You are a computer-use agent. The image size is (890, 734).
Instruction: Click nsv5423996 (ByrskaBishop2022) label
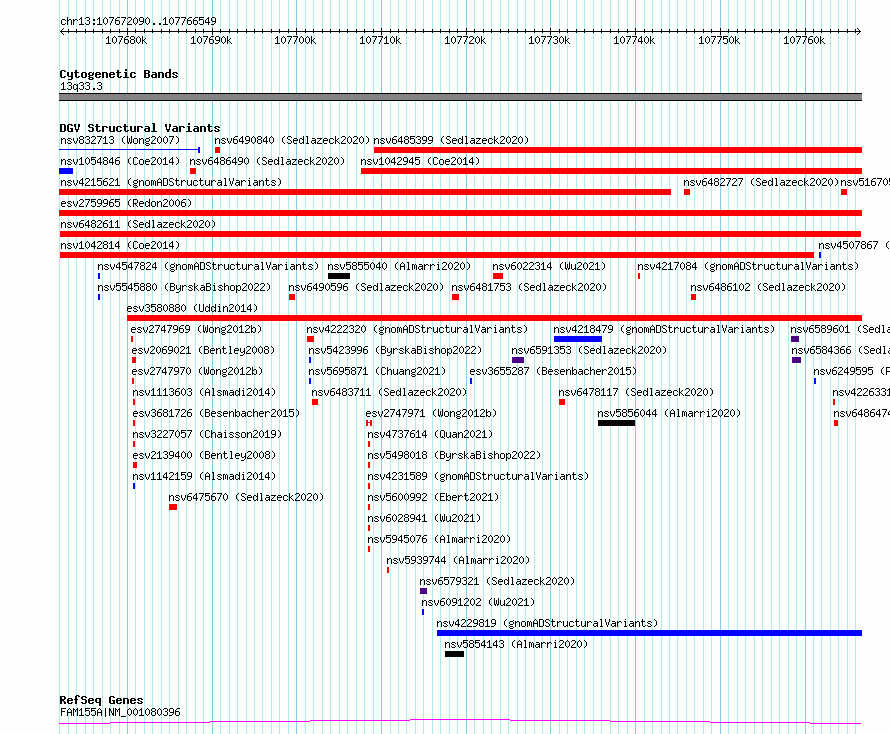click(x=395, y=350)
